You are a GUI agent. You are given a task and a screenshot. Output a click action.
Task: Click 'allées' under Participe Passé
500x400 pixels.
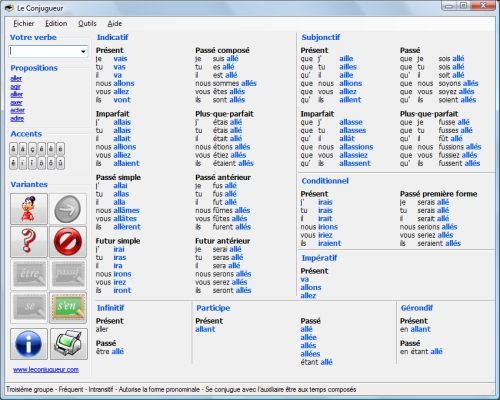pos(310,354)
